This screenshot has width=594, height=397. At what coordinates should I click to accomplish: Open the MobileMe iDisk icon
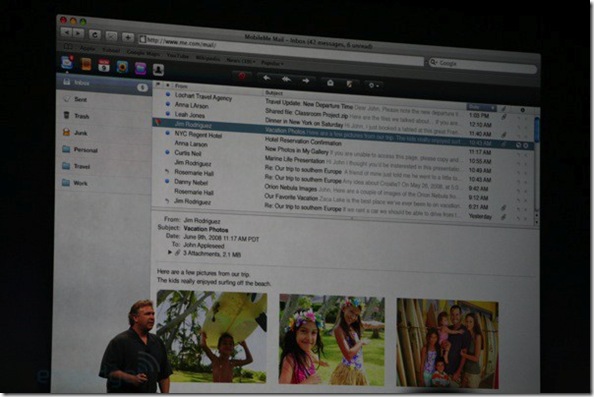tap(140, 68)
